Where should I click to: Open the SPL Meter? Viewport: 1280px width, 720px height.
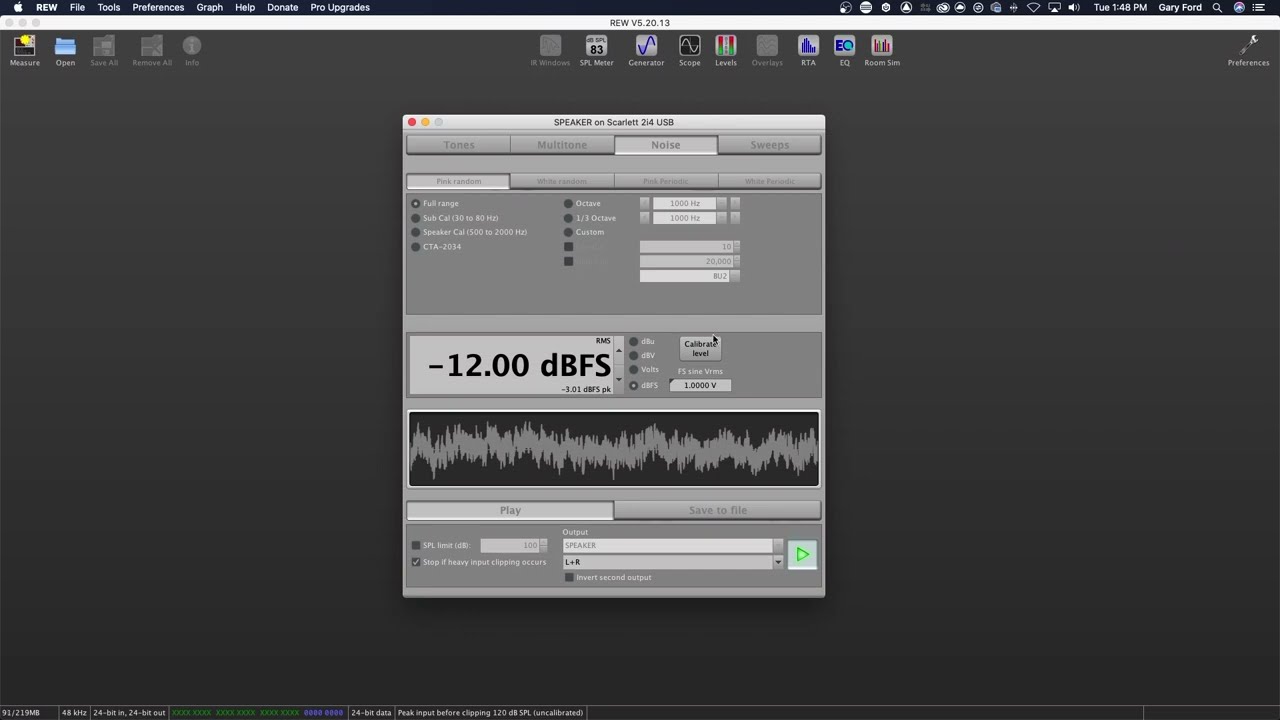[596, 47]
